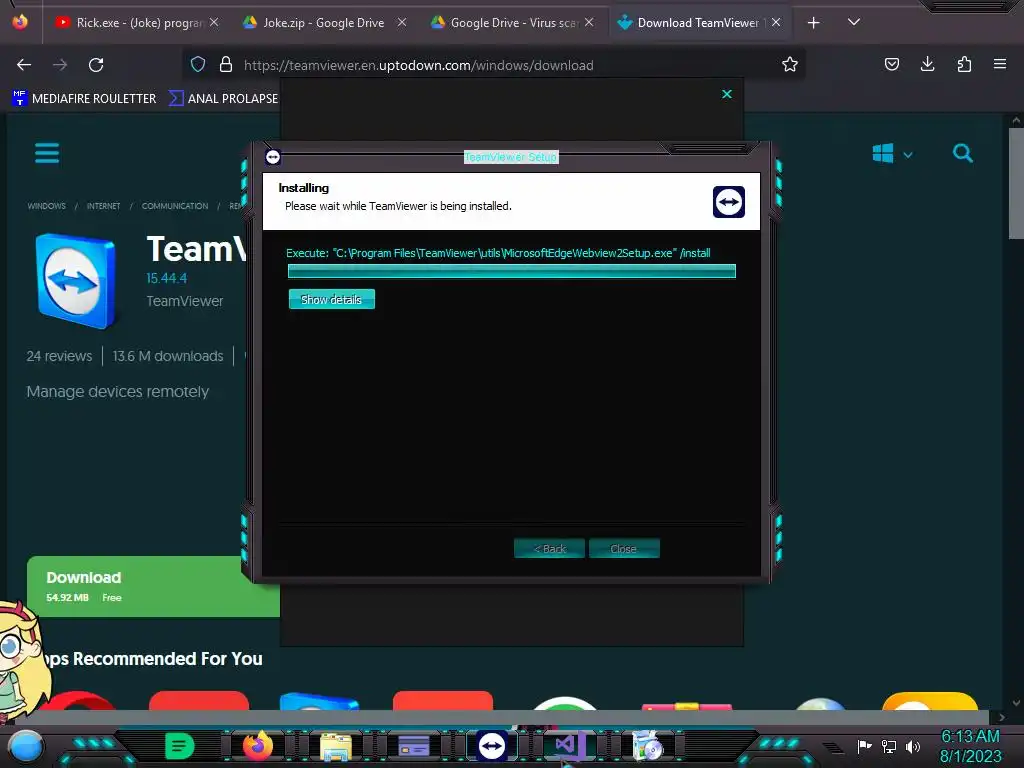Viewport: 1024px width, 768px height.
Task: Click the 24 reviews text
Action: (x=59, y=356)
